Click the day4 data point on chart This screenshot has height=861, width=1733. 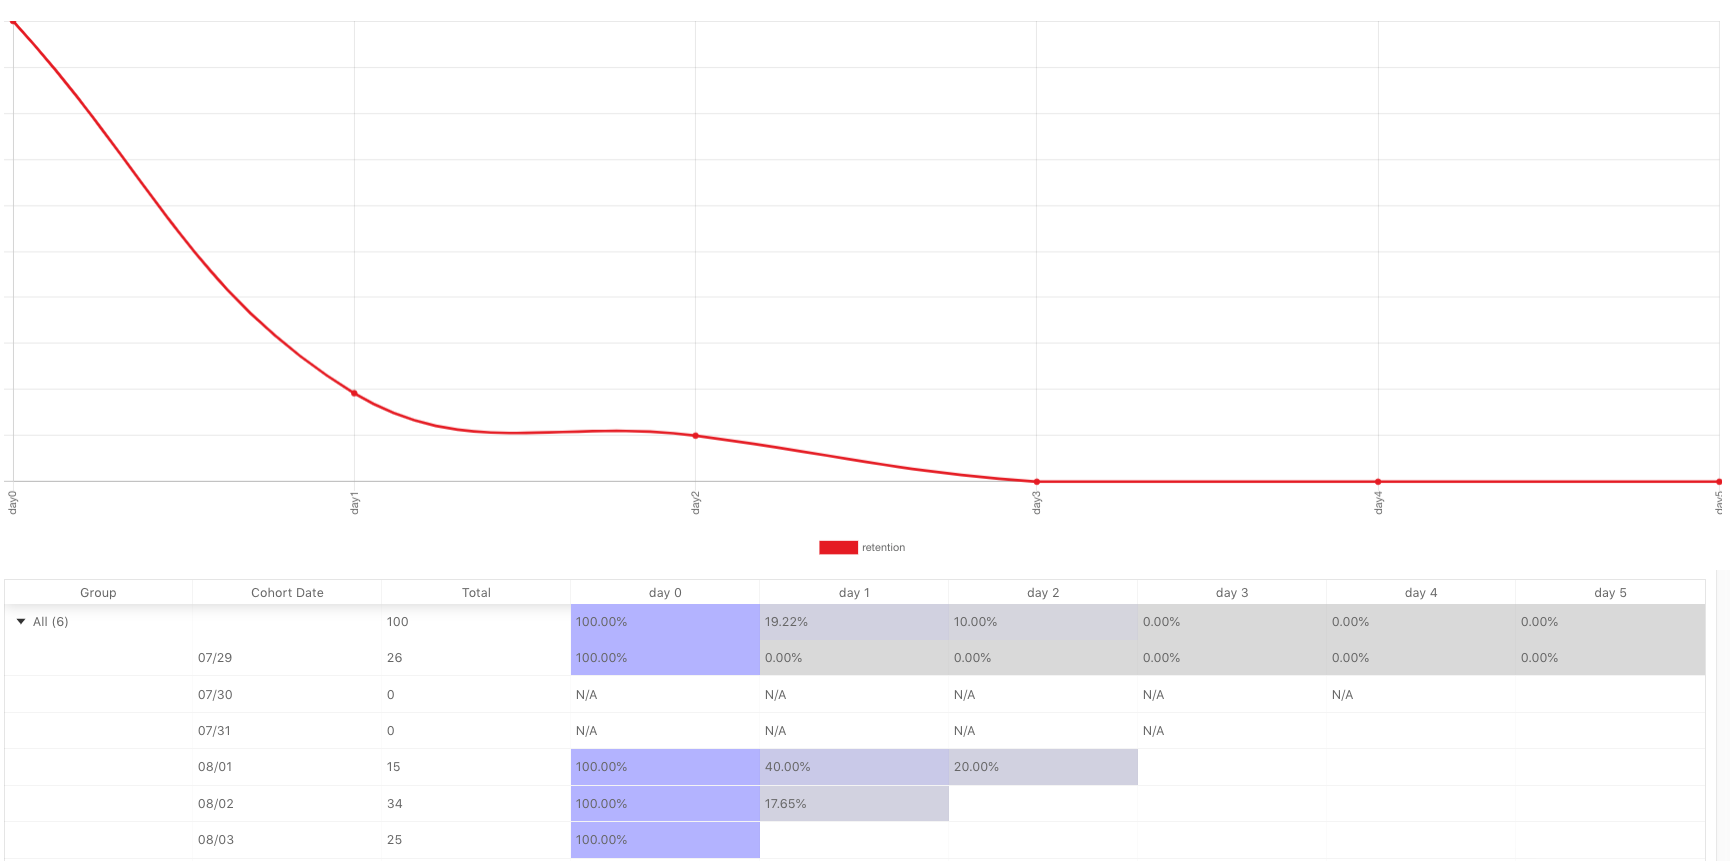1378,482
